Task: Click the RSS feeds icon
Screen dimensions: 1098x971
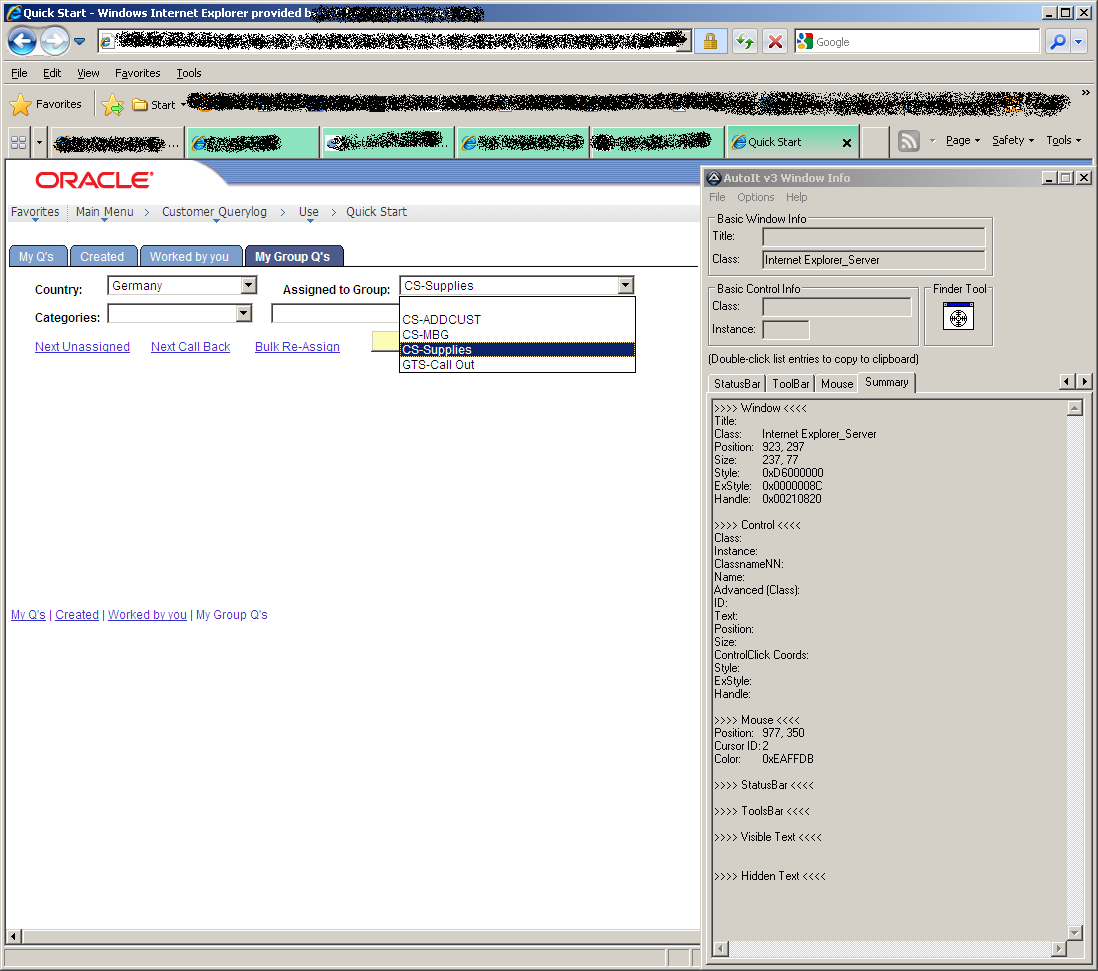Action: [x=908, y=141]
